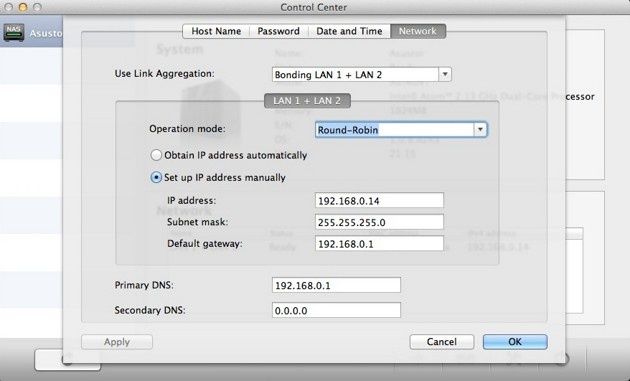Open the Password tab

tap(278, 31)
